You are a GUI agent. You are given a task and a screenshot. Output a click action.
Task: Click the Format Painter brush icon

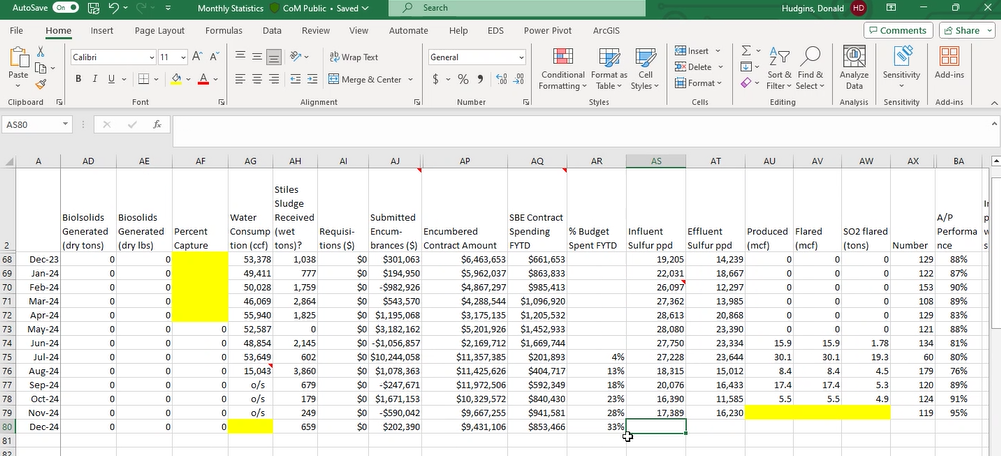point(41,85)
